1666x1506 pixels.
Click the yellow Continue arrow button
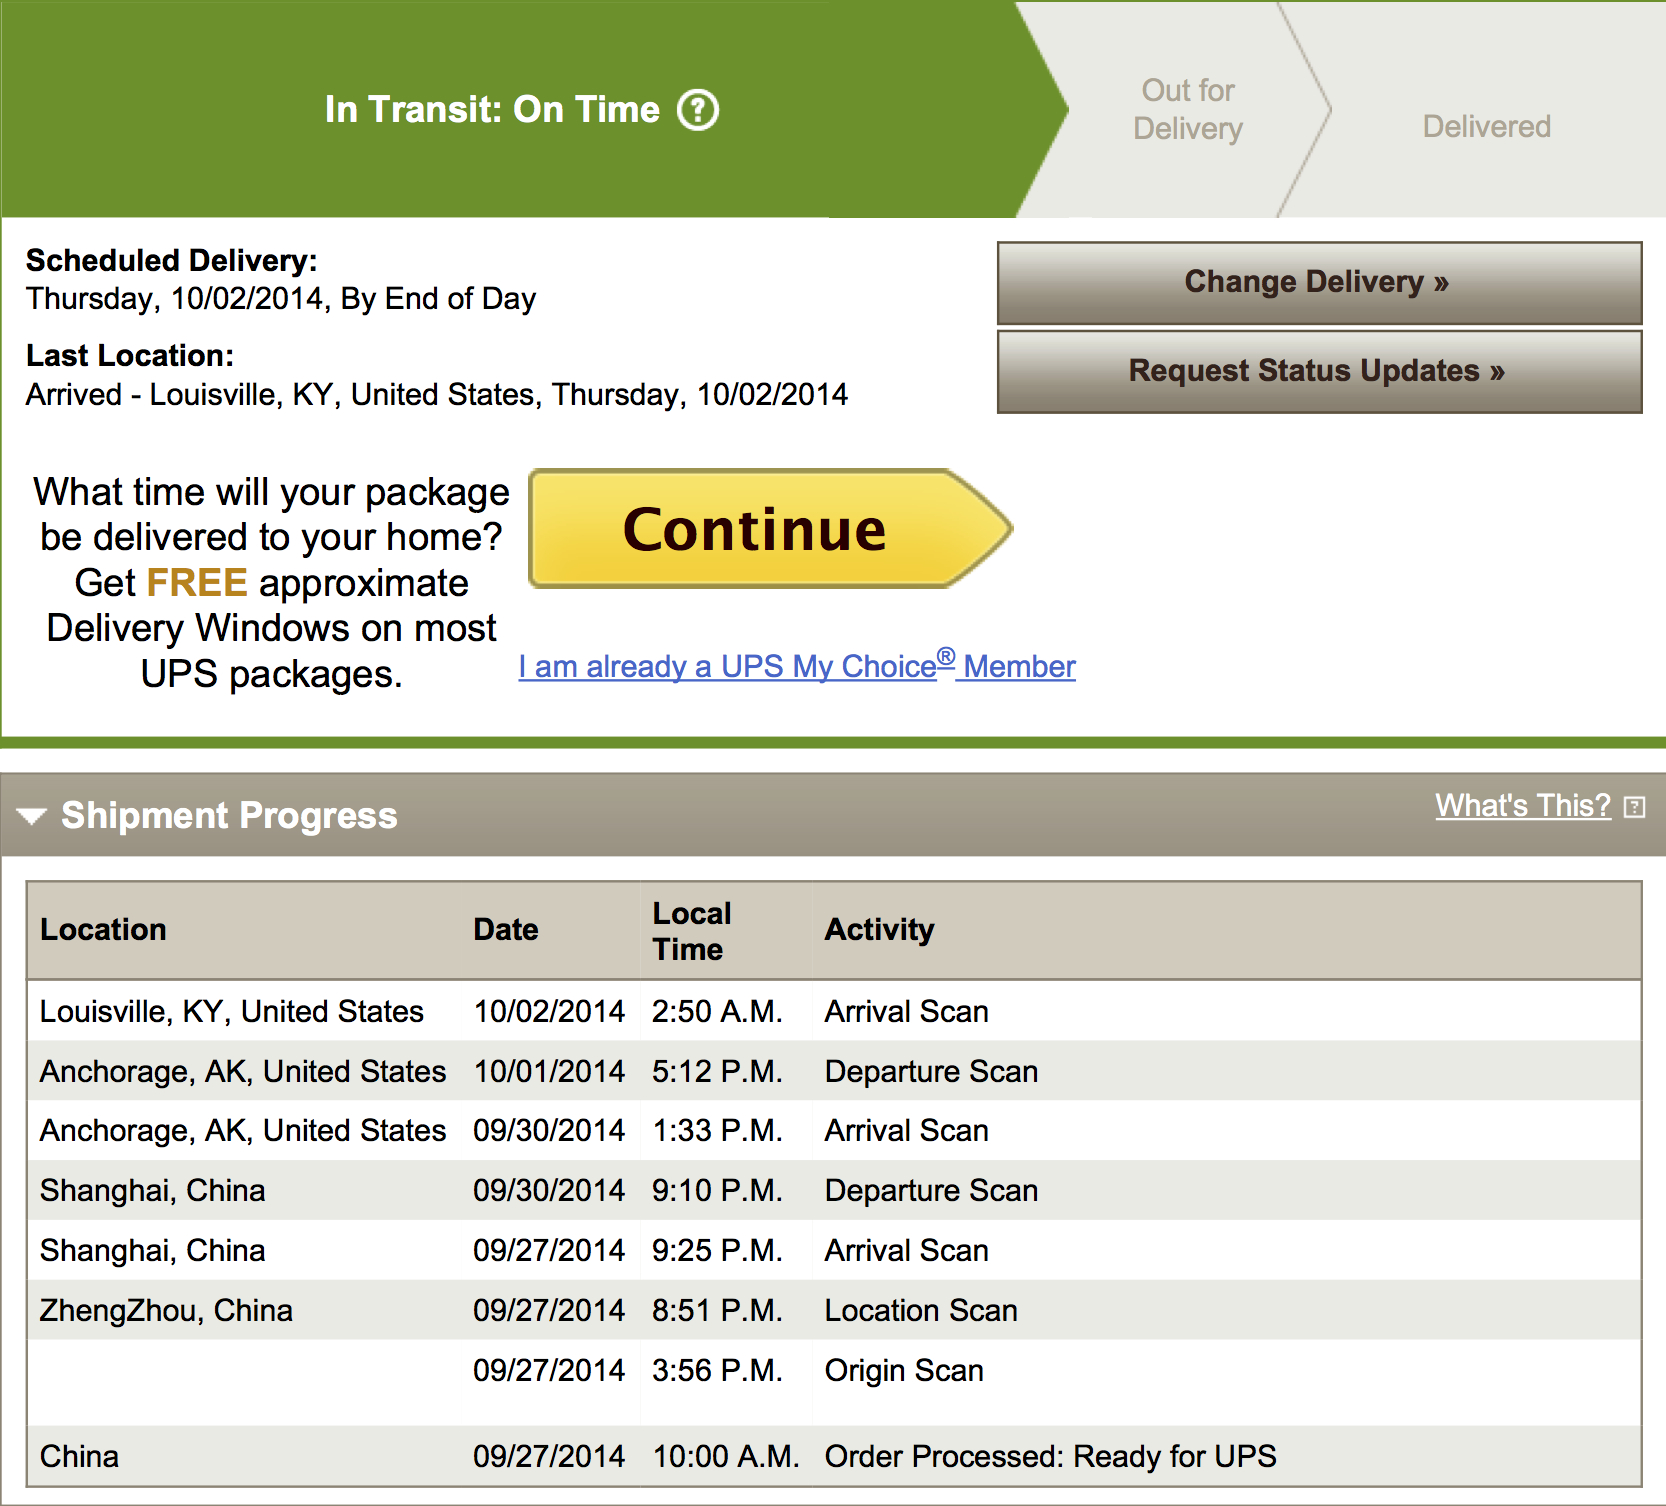pyautogui.click(x=770, y=528)
